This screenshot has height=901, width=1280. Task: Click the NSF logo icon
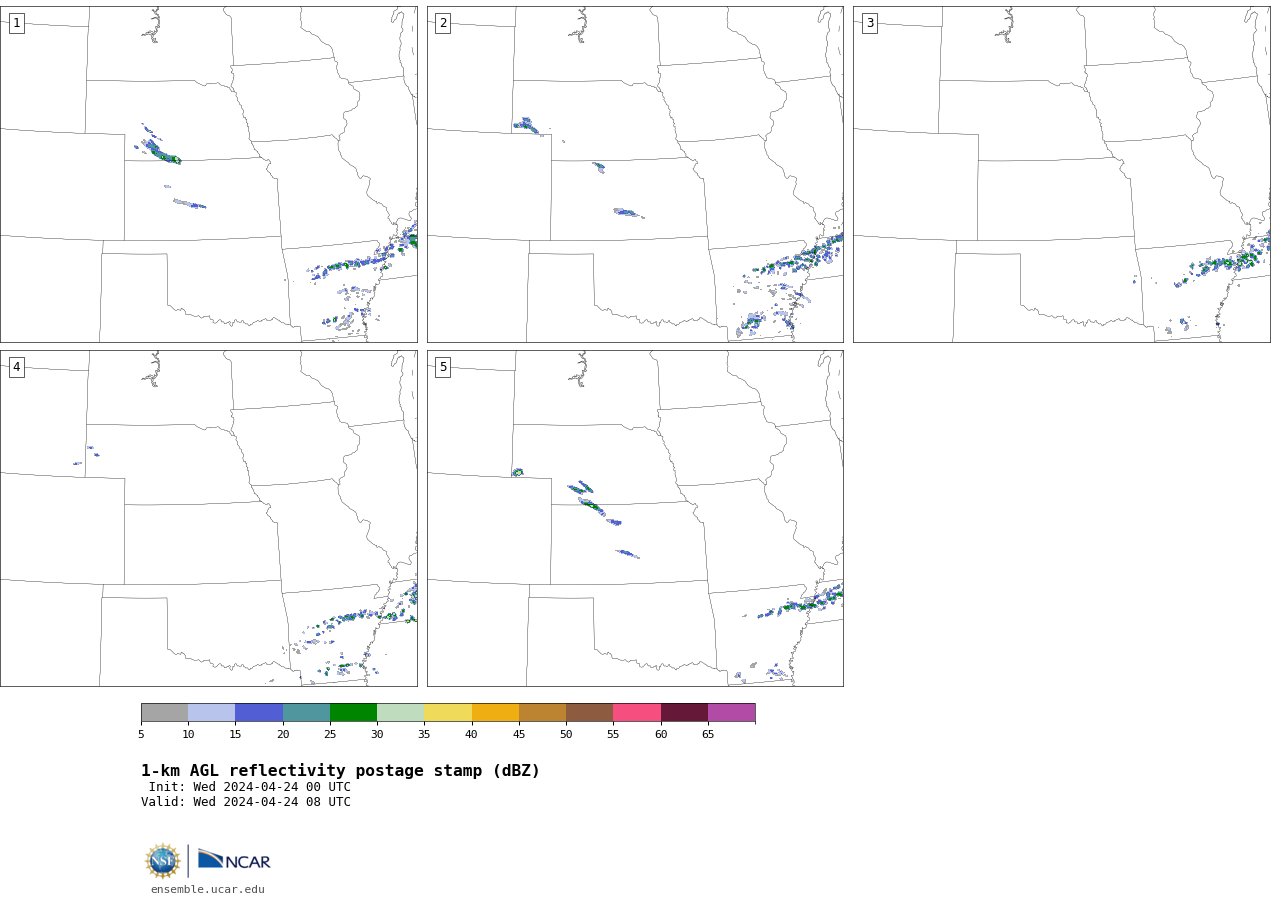pos(163,861)
